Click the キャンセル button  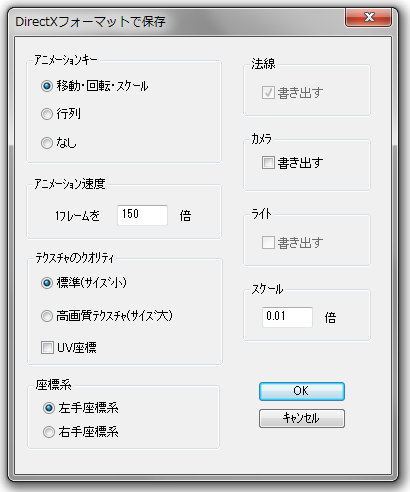[302, 418]
